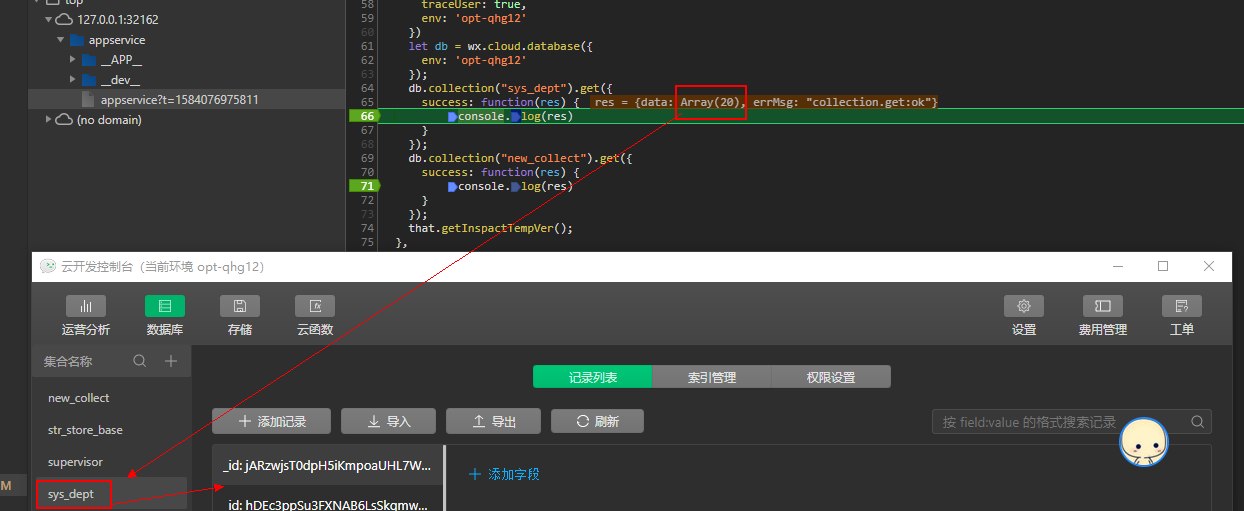Add new collection plus icon
Viewport: 1244px width, 511px height.
pyautogui.click(x=171, y=361)
